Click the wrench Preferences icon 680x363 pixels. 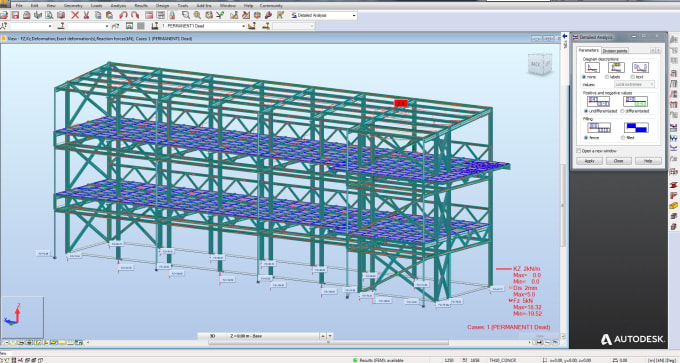(268, 15)
